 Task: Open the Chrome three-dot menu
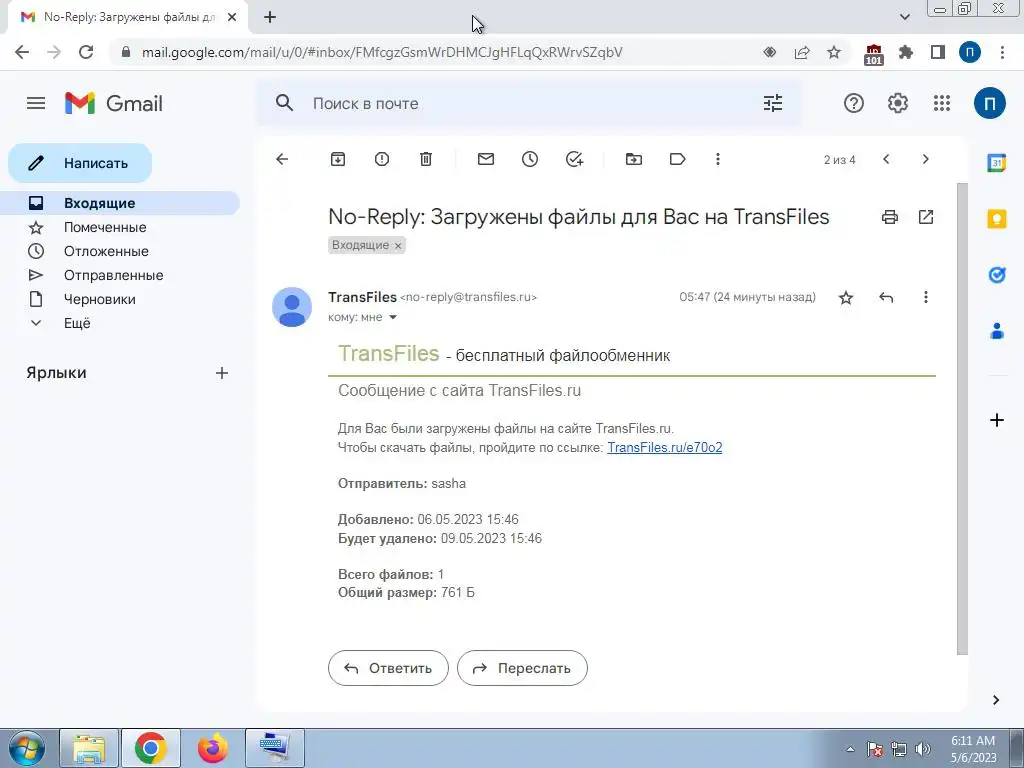[1002, 52]
